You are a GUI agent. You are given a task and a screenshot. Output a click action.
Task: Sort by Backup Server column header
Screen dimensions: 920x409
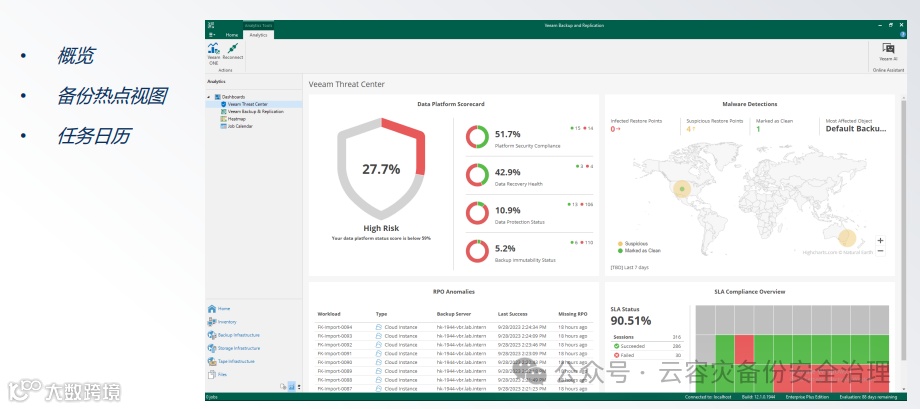[x=454, y=314]
